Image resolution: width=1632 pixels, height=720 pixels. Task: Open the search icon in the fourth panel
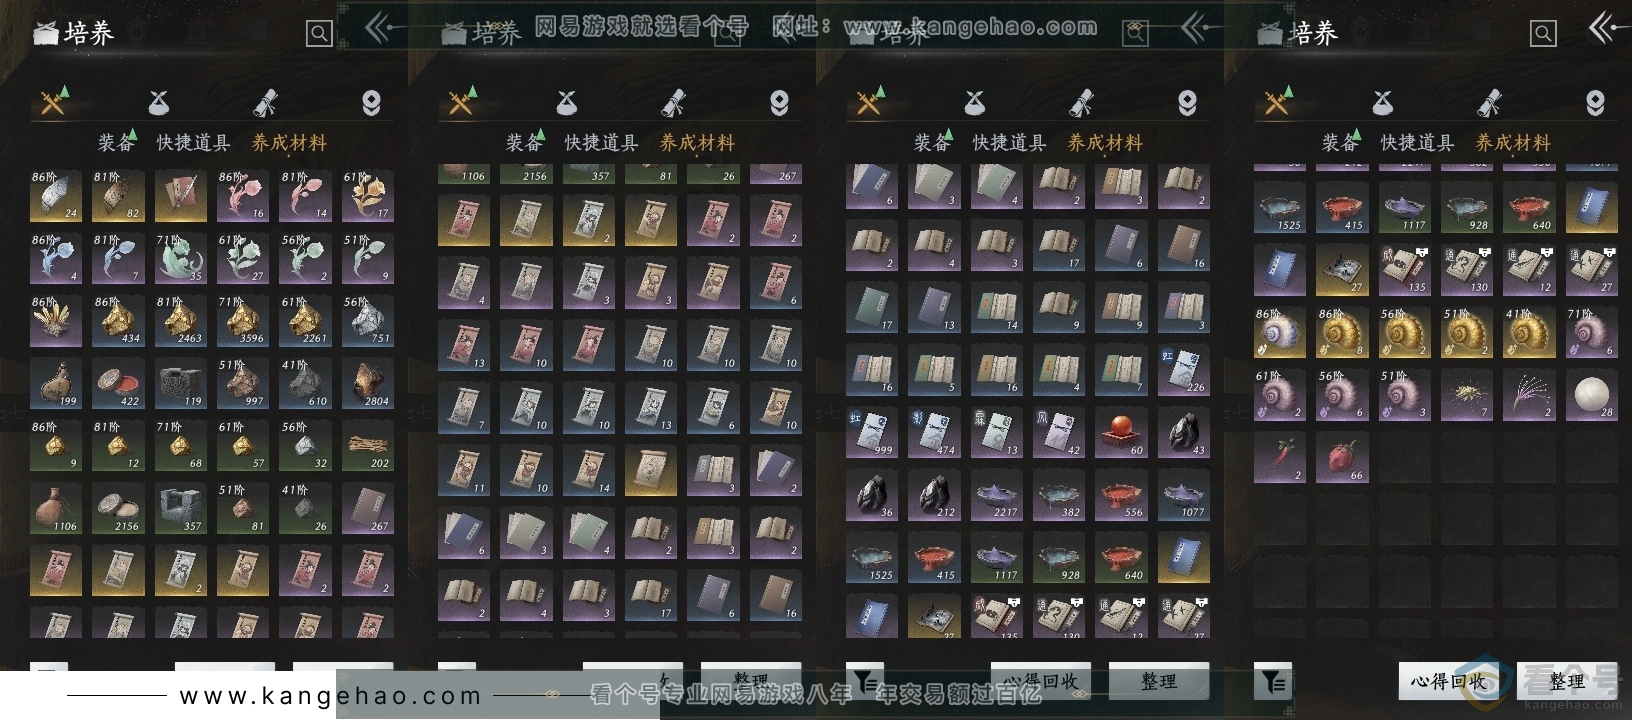(x=1543, y=34)
